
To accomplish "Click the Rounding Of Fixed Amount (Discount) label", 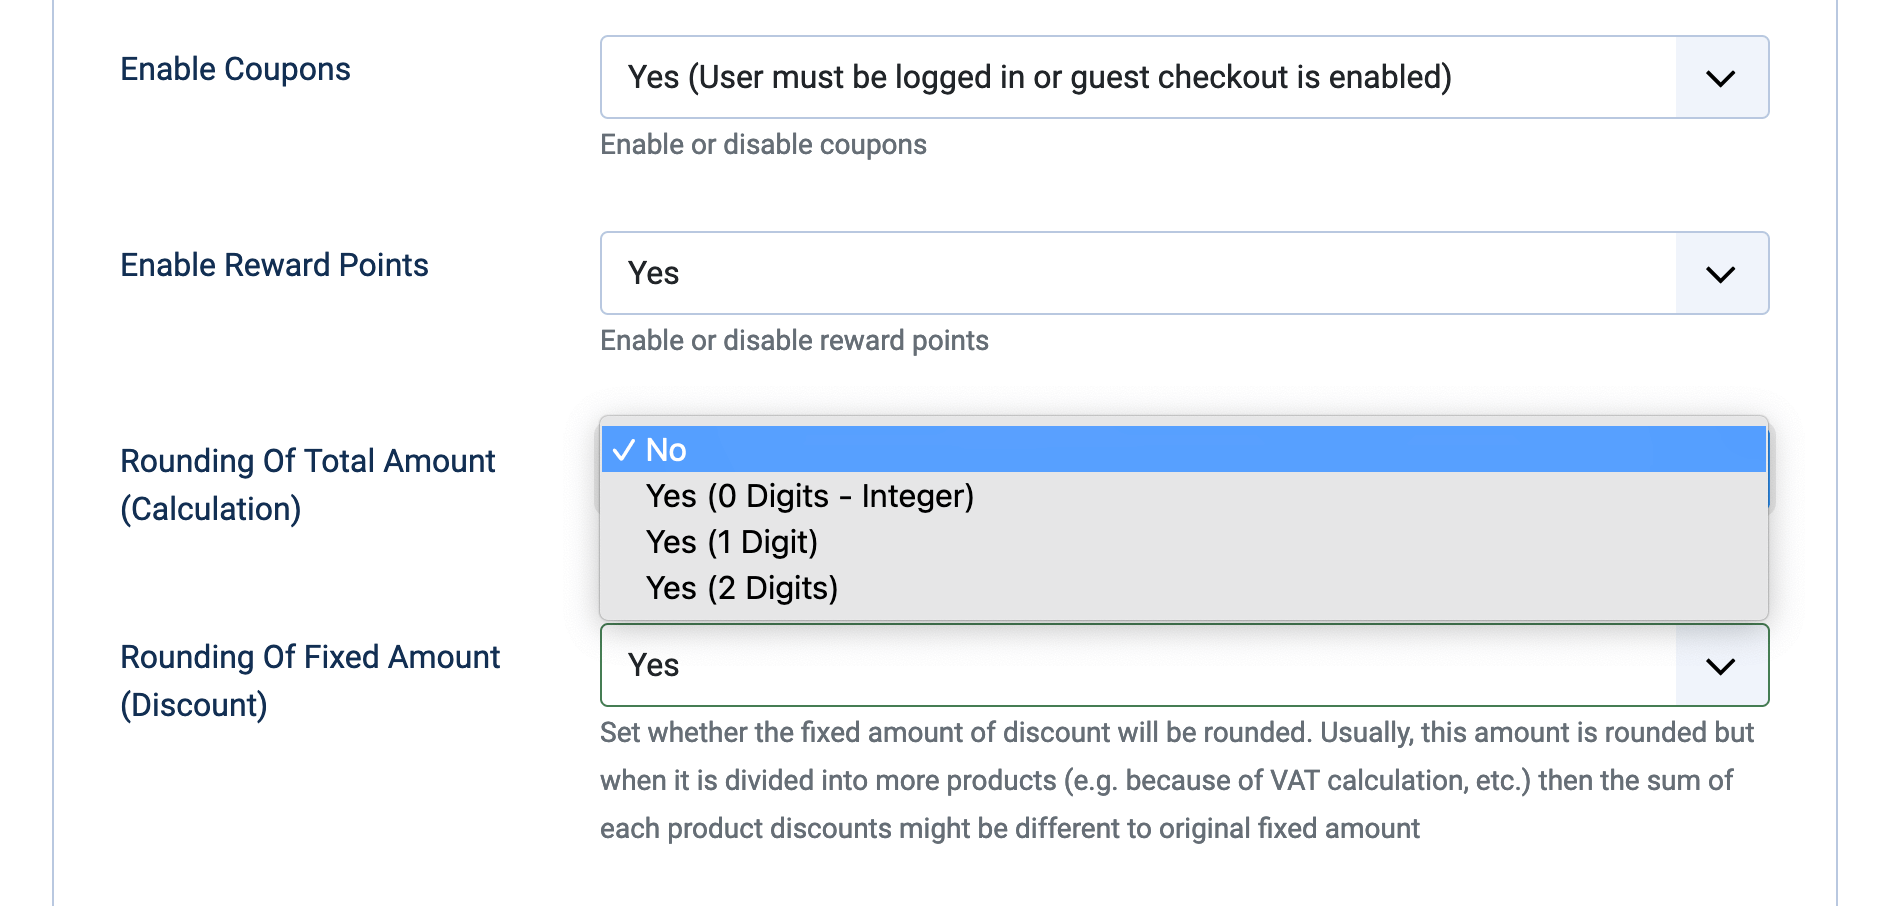I will 310,681.
